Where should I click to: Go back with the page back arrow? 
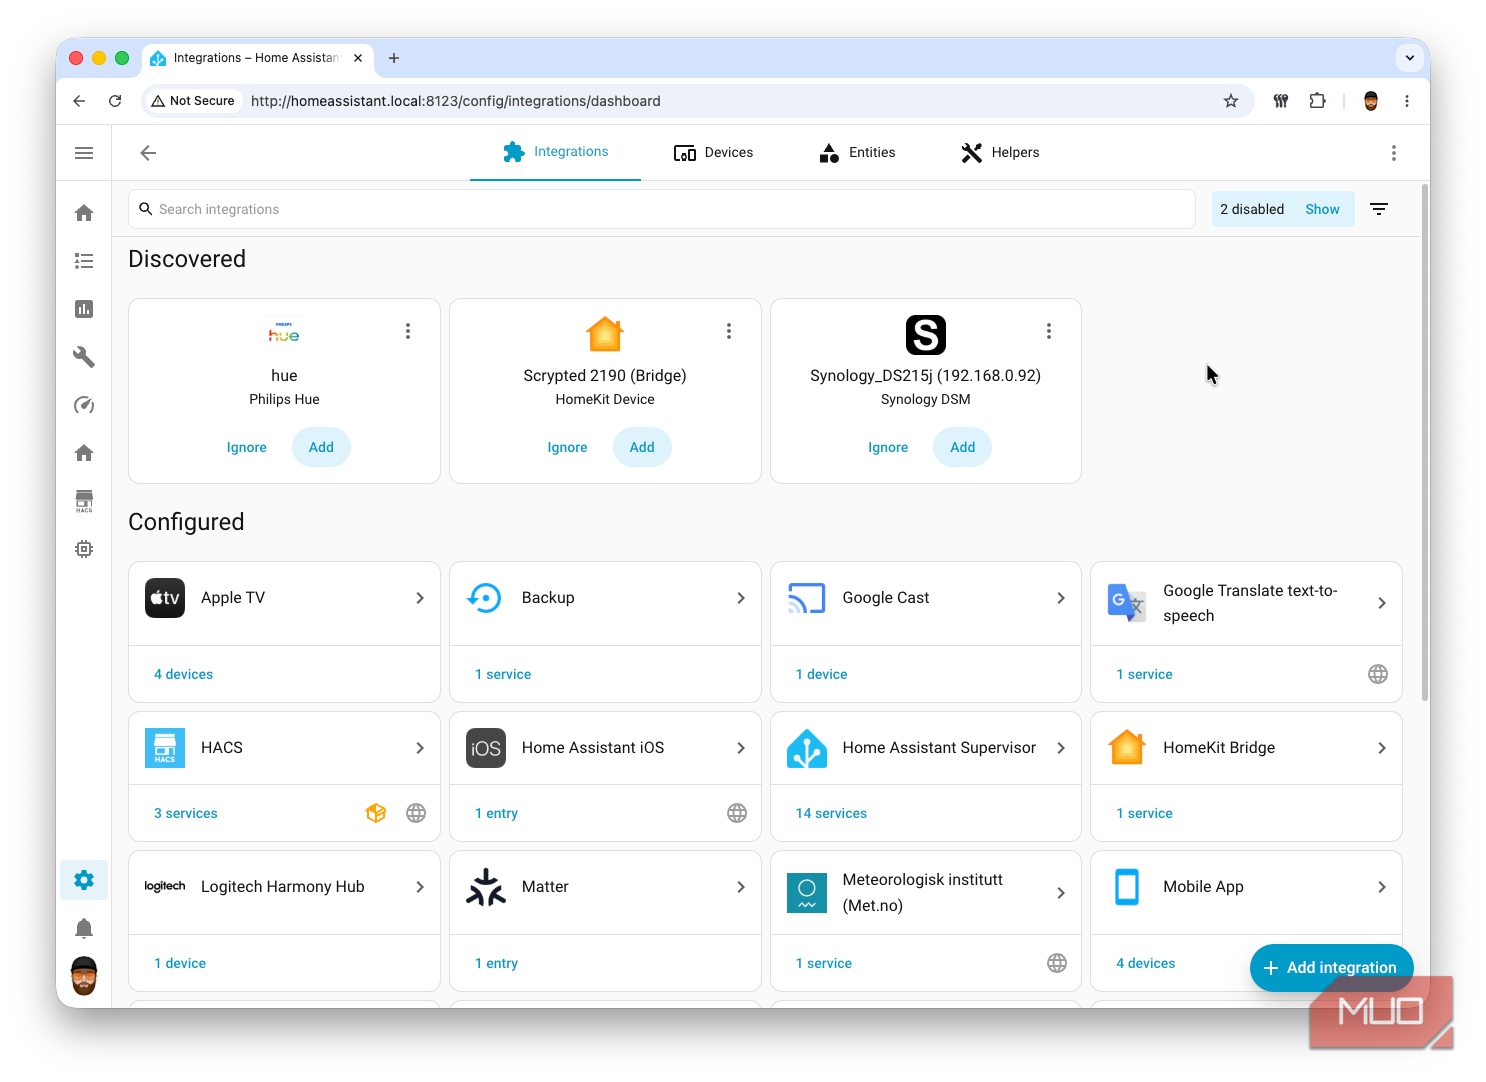[x=148, y=153]
